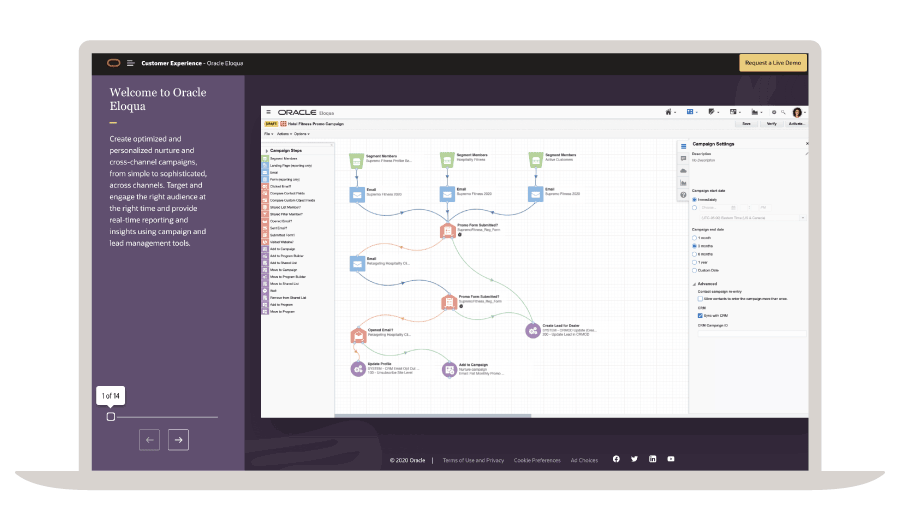
Task: Collapse the Advanced section in settings
Action: [x=694, y=283]
